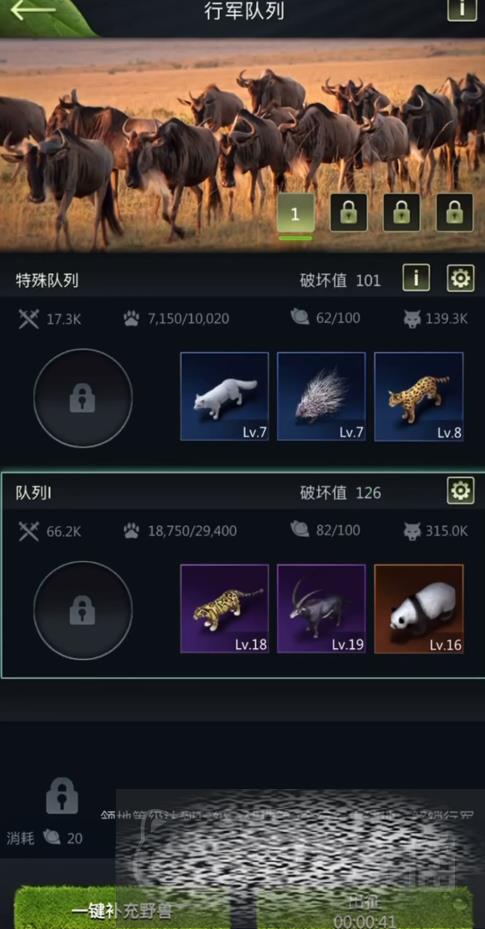The image size is (485, 929).
Task: Tap the second locked march slot
Action: 349,213
